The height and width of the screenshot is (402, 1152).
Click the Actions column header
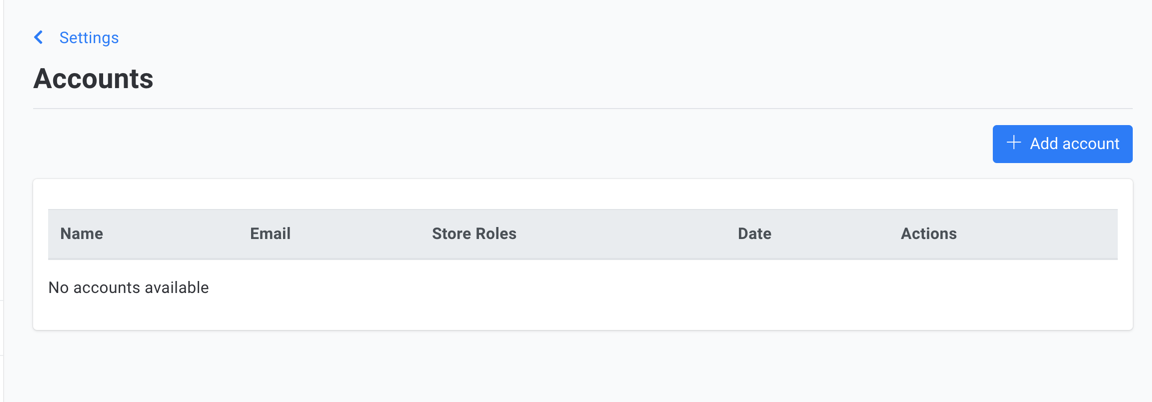tap(929, 234)
